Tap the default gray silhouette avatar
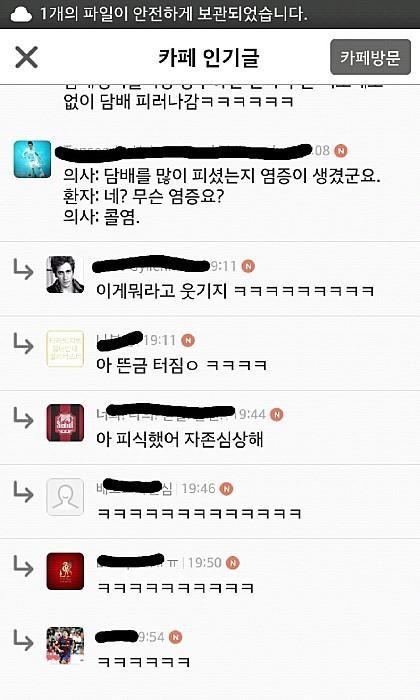 click(x=65, y=497)
